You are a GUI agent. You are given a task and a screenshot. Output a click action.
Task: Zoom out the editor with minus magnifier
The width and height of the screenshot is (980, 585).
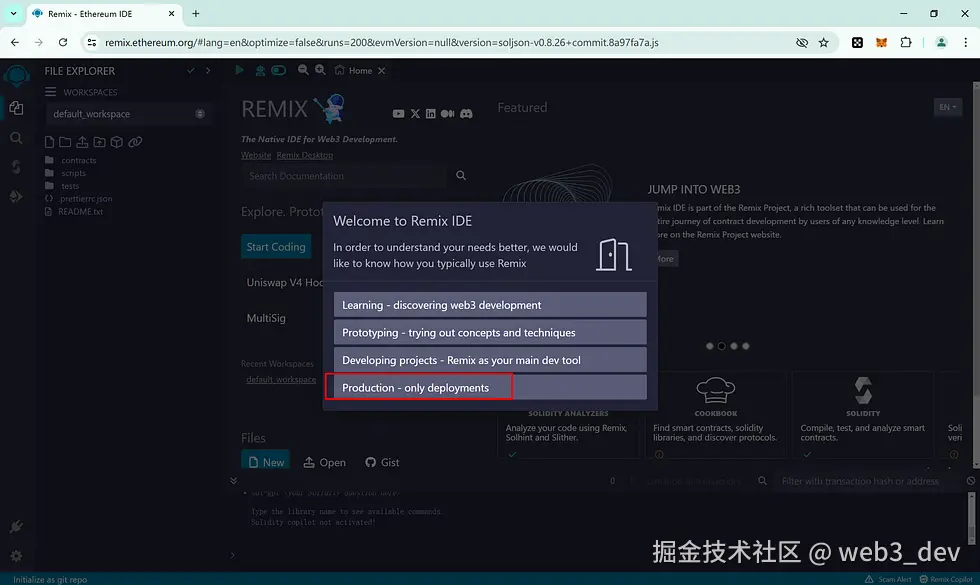click(x=303, y=70)
